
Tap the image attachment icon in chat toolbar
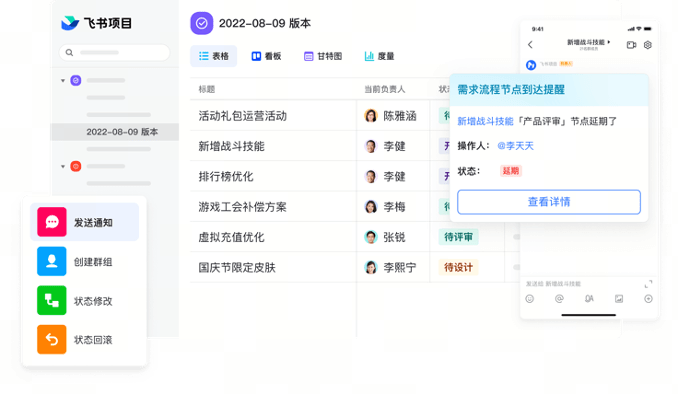[619, 299]
